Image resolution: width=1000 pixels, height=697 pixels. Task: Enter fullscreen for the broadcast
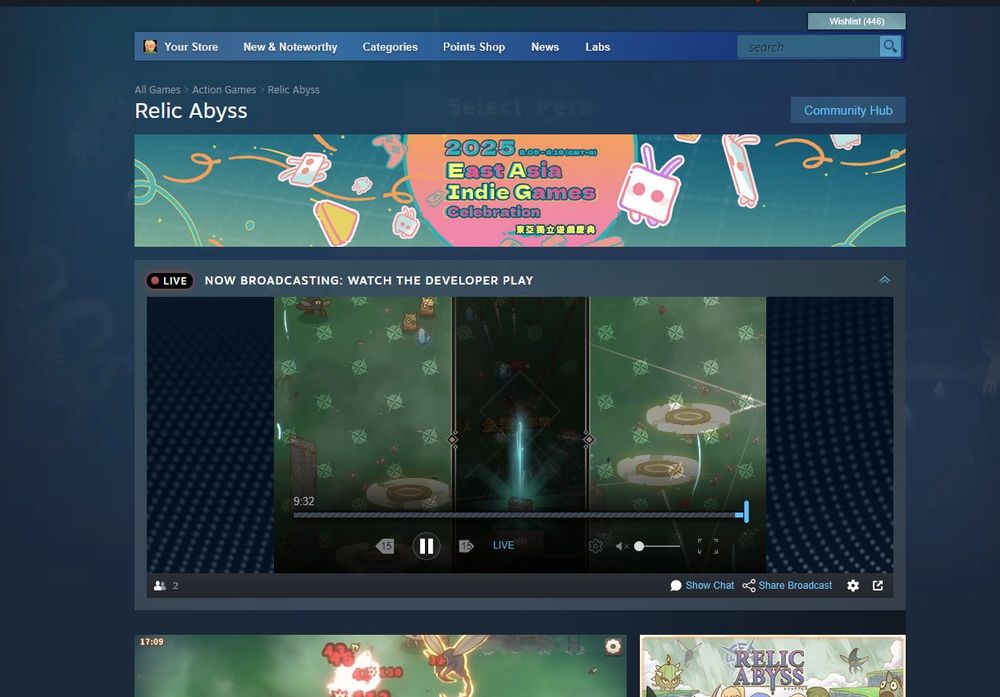click(708, 546)
